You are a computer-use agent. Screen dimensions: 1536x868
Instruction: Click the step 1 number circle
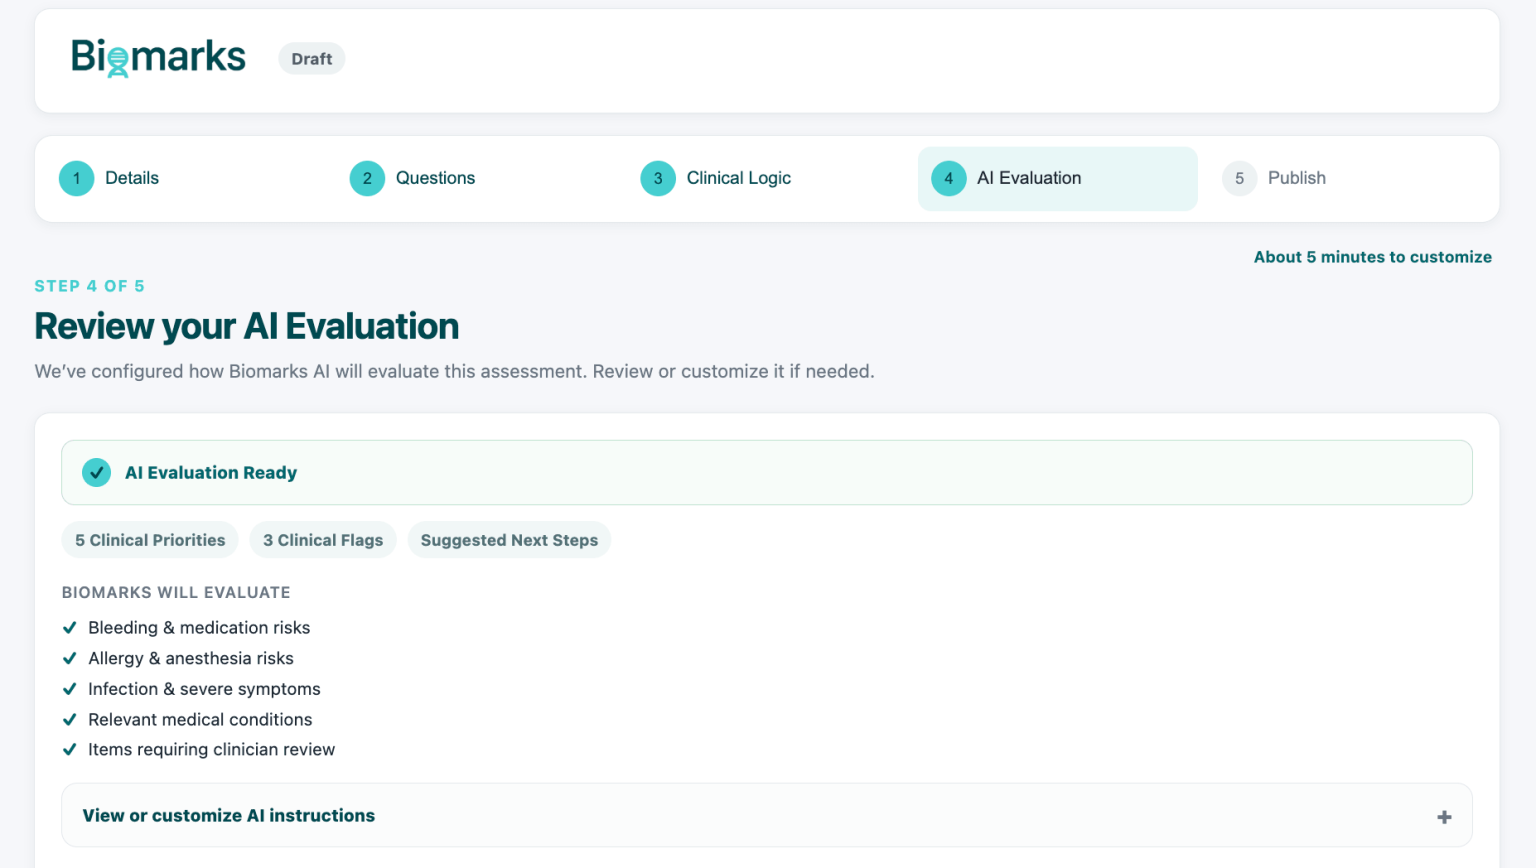pyautogui.click(x=77, y=178)
